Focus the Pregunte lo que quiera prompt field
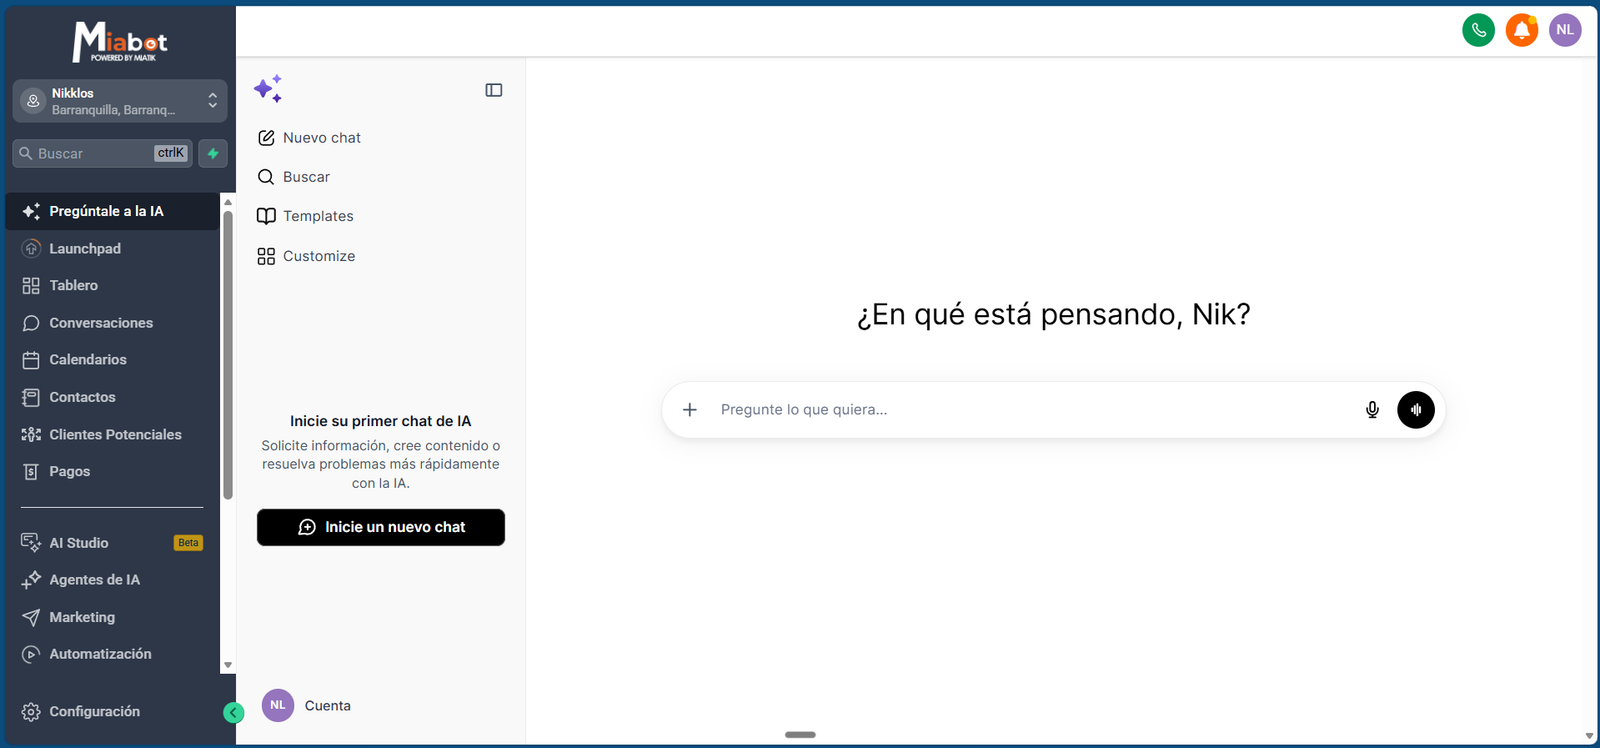The width and height of the screenshot is (1600, 748). 1035,410
